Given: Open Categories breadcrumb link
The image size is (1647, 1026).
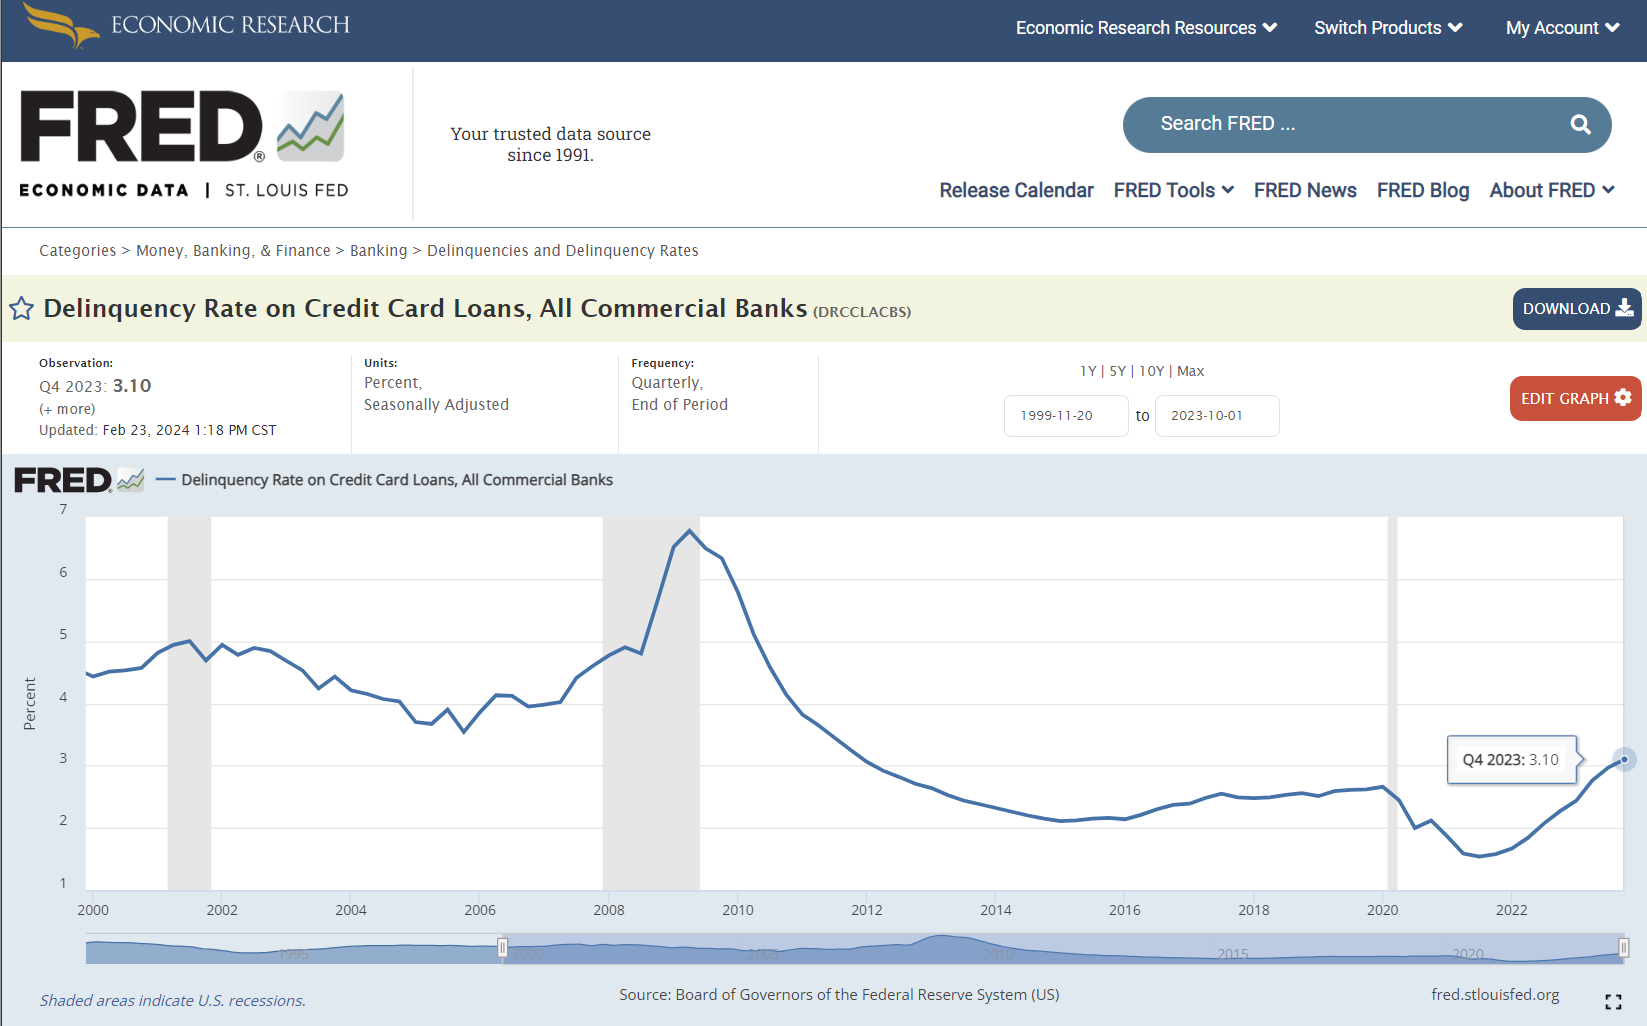Looking at the screenshot, I should tap(78, 251).
